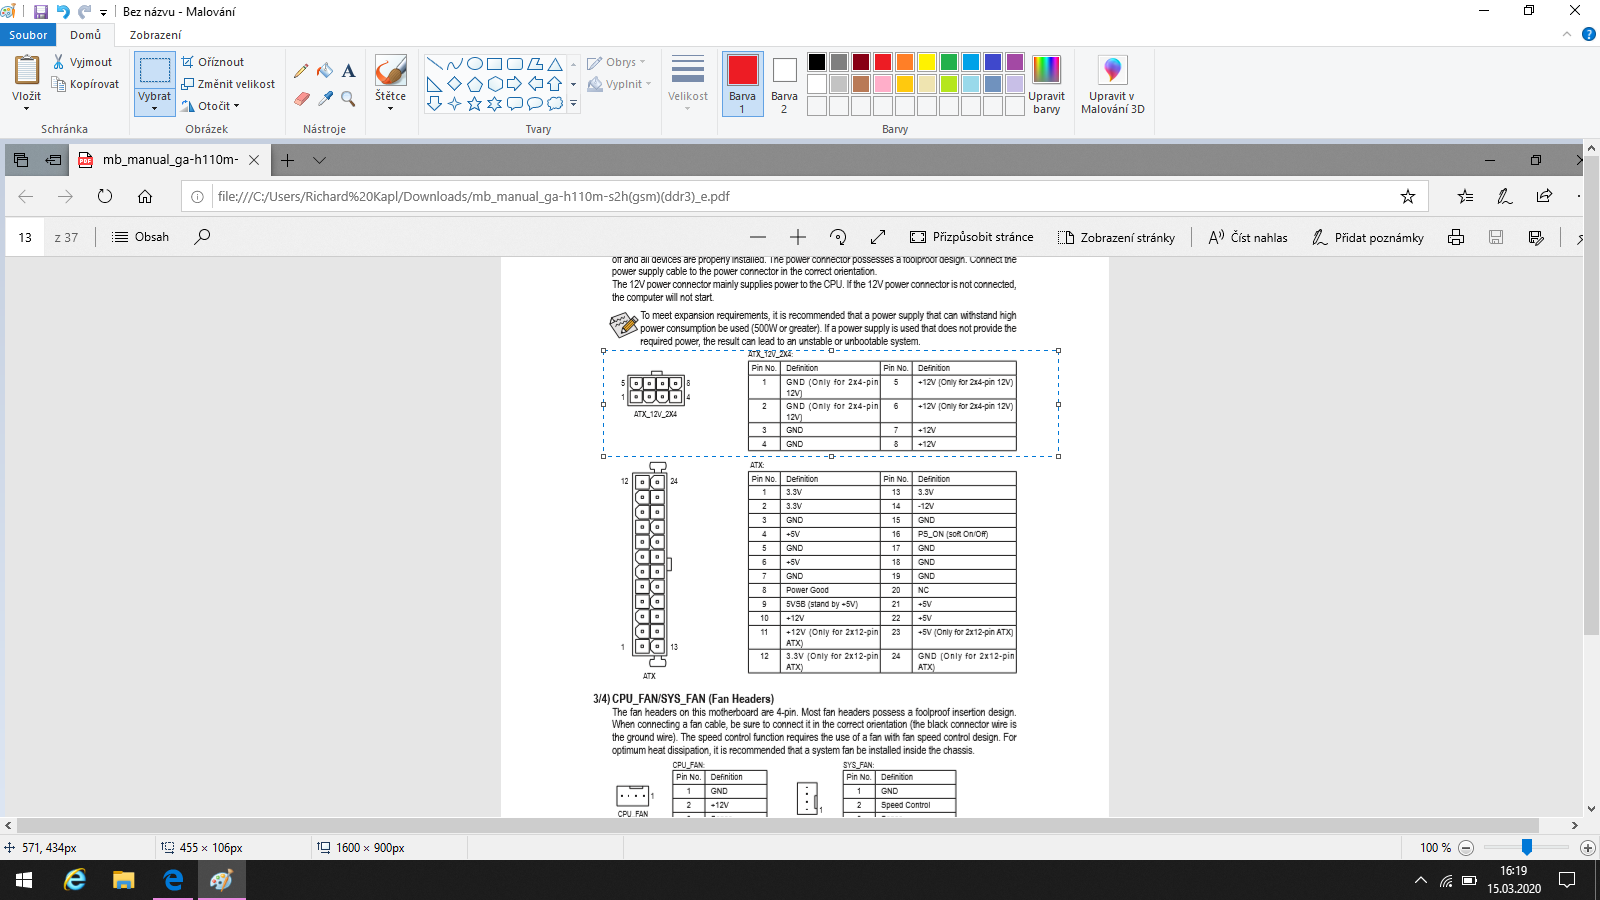Select Barva 1 color slot
Viewport: 1600px width, 900px height.
coord(742,83)
